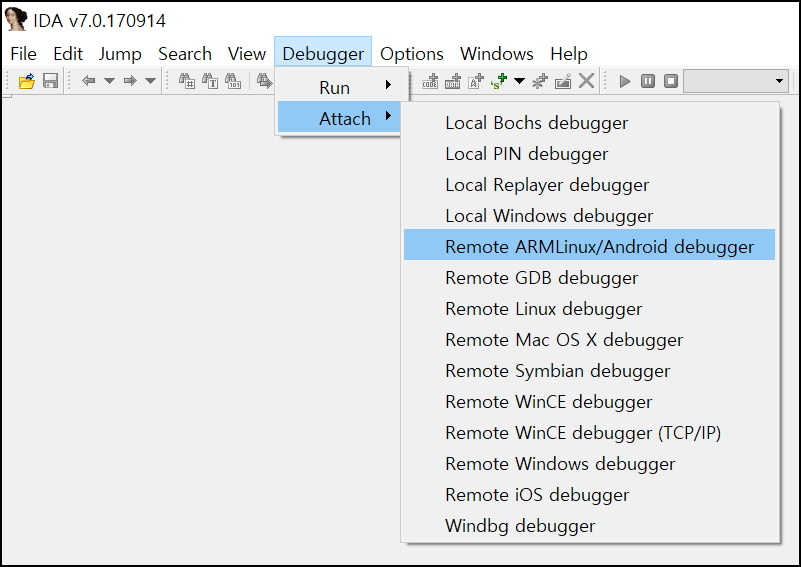Screen dimensions: 801x567
Task: Stop process with the stop button
Action: (671, 81)
